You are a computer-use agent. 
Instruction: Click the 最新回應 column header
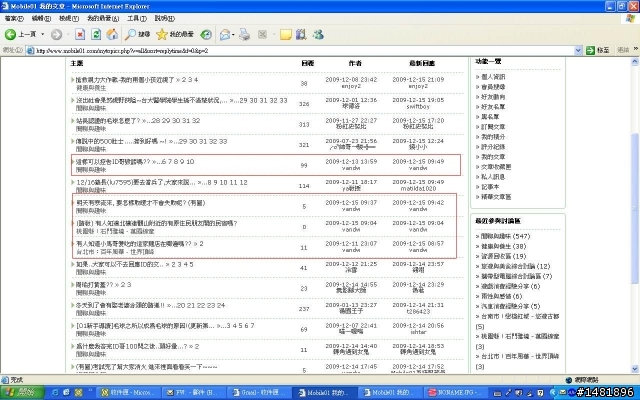(425, 63)
